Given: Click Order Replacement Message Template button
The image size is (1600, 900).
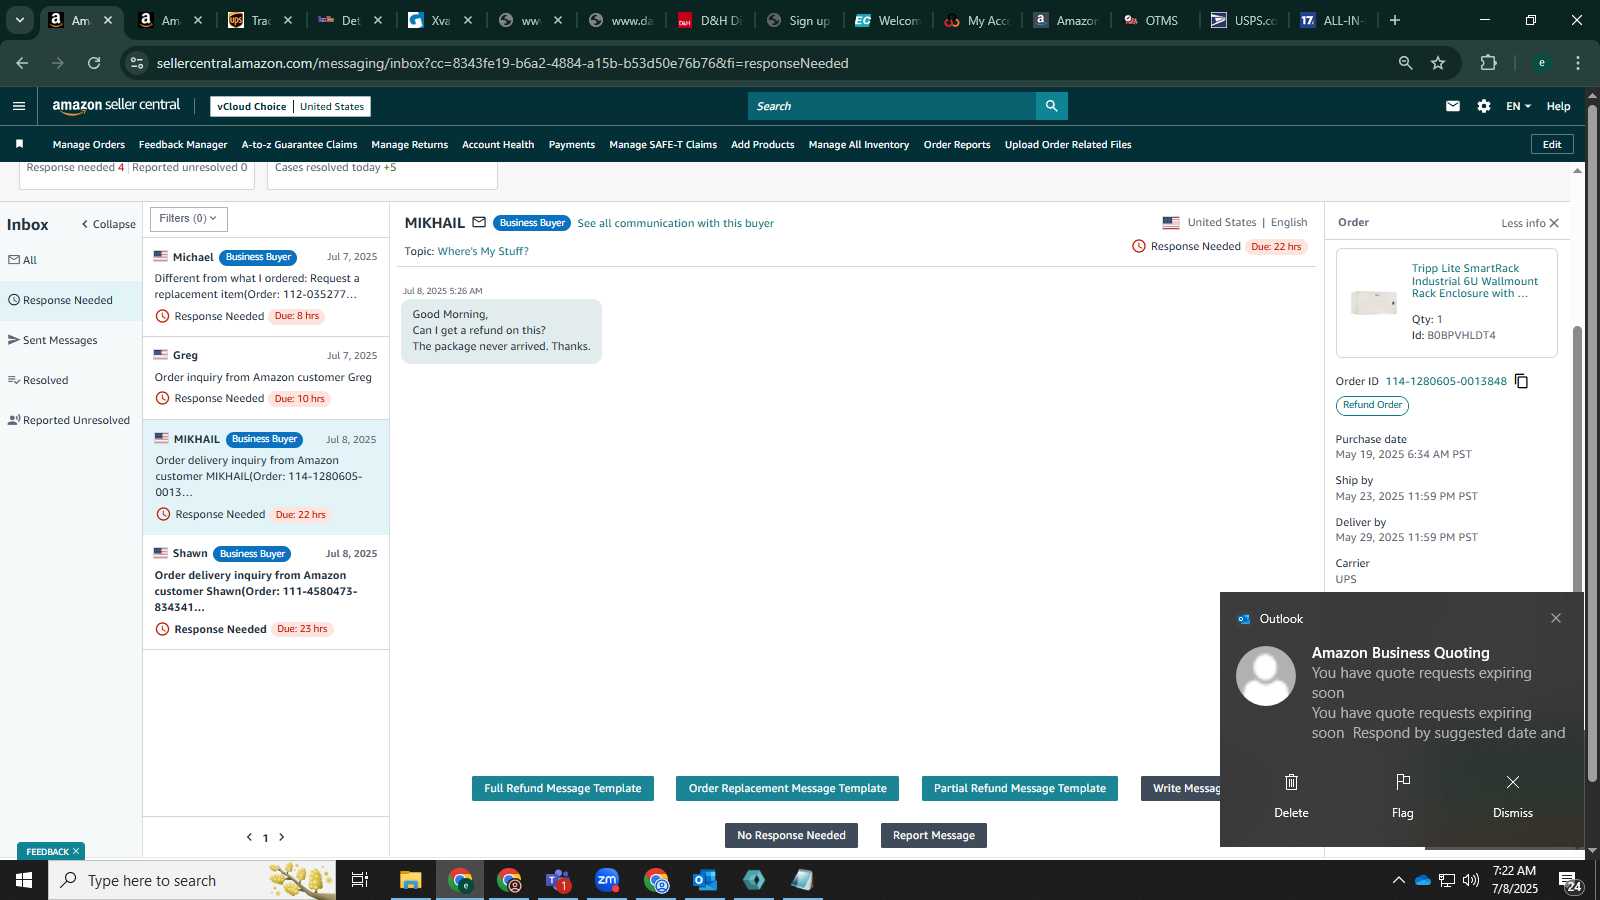Looking at the screenshot, I should click(788, 788).
